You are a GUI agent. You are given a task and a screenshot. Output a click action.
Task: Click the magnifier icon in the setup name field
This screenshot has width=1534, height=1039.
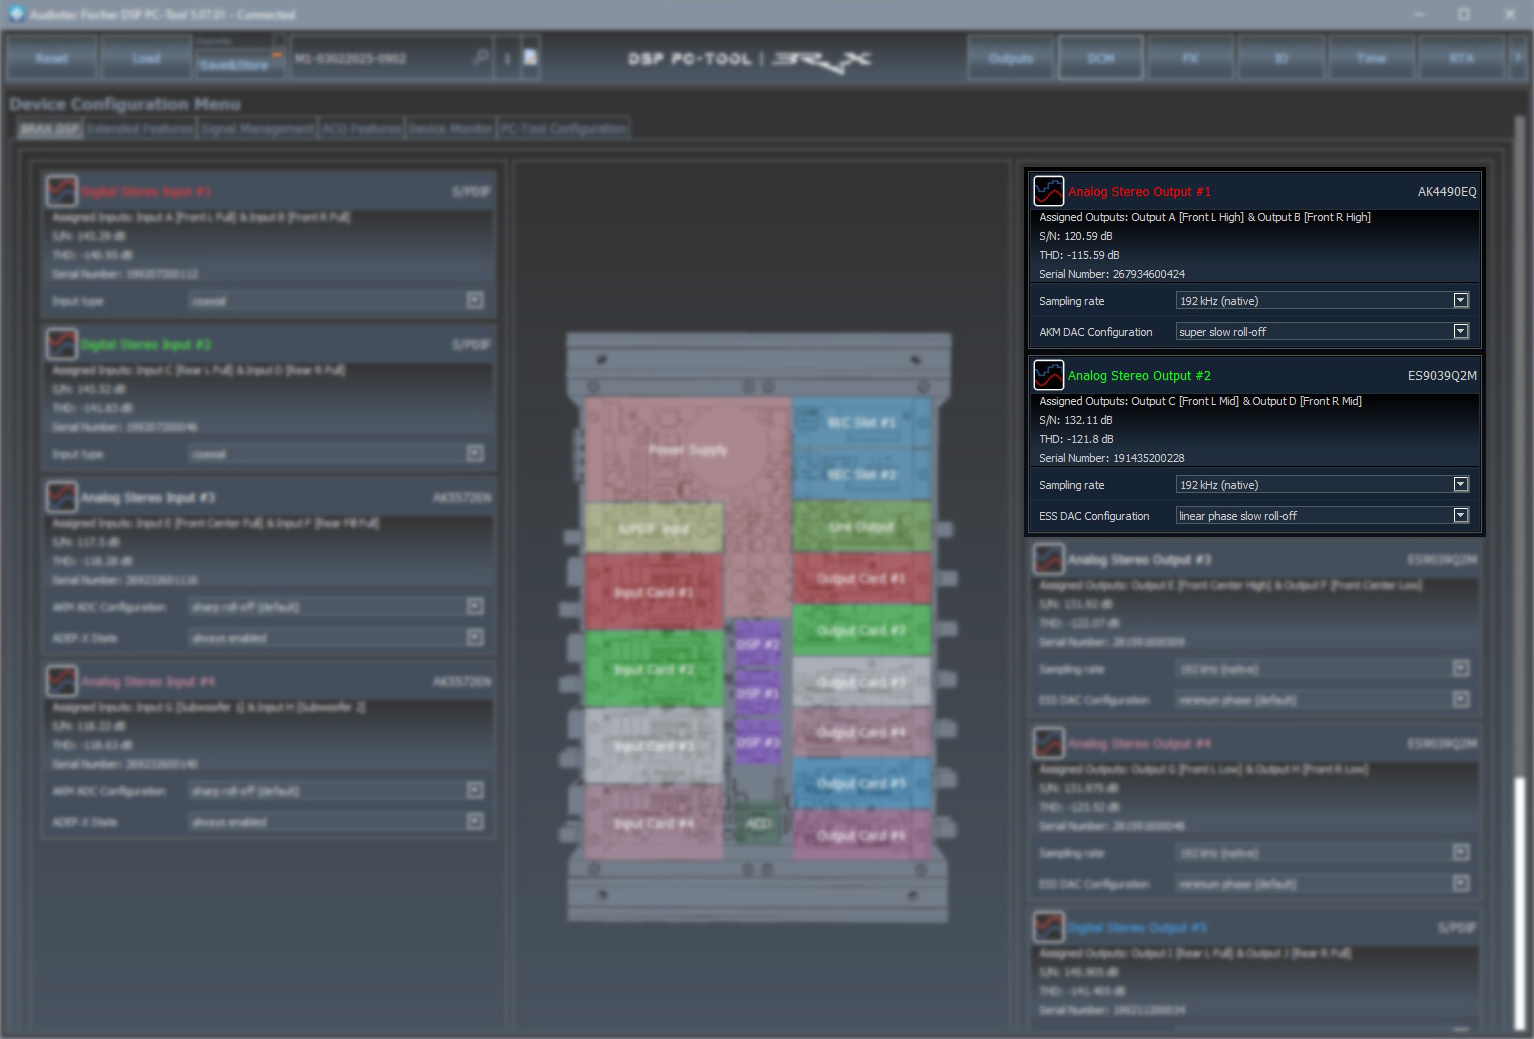[481, 58]
